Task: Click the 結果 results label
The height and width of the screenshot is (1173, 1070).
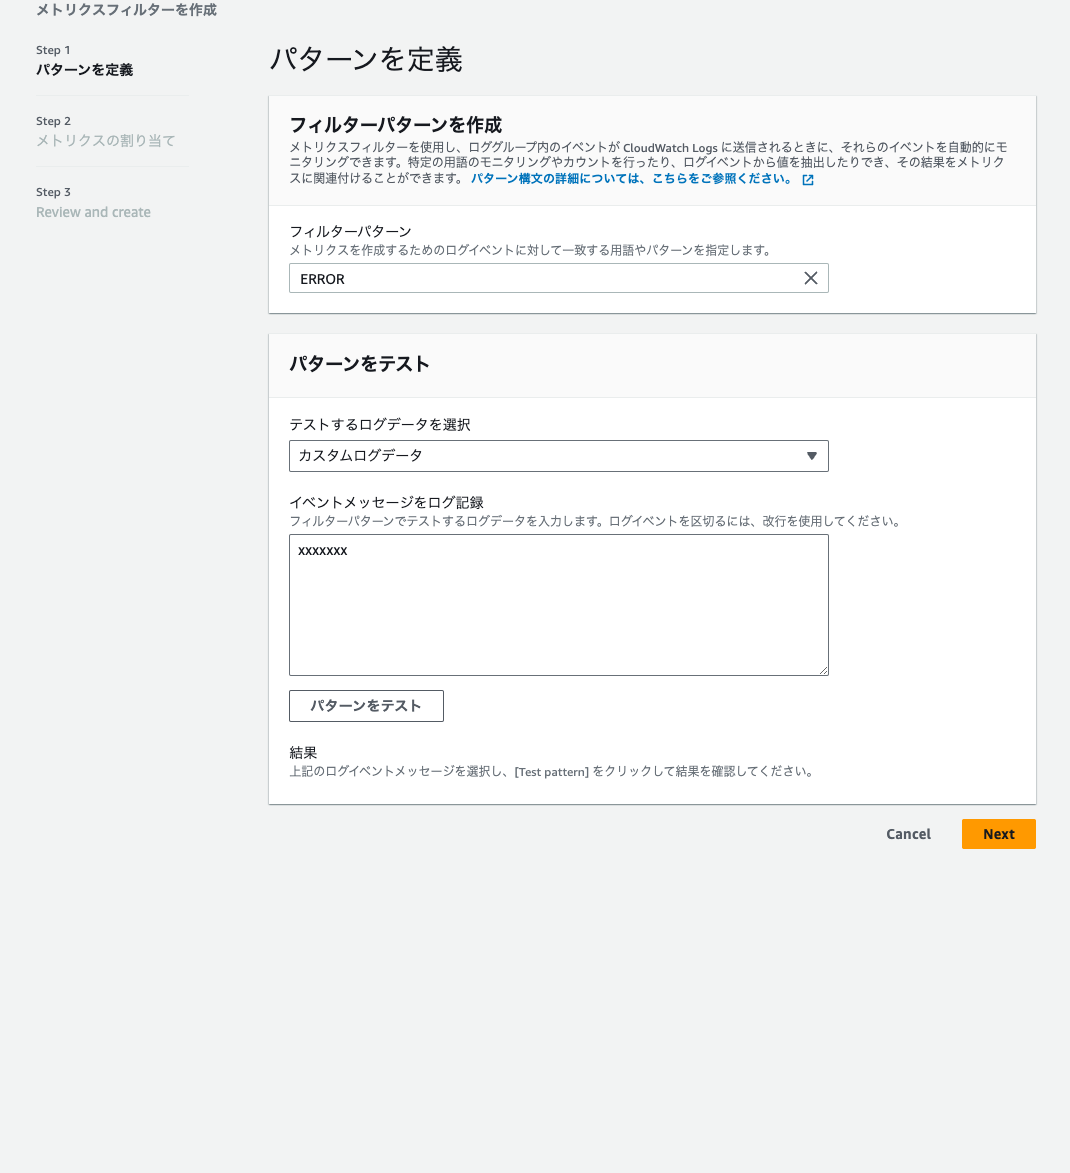Action: click(303, 753)
